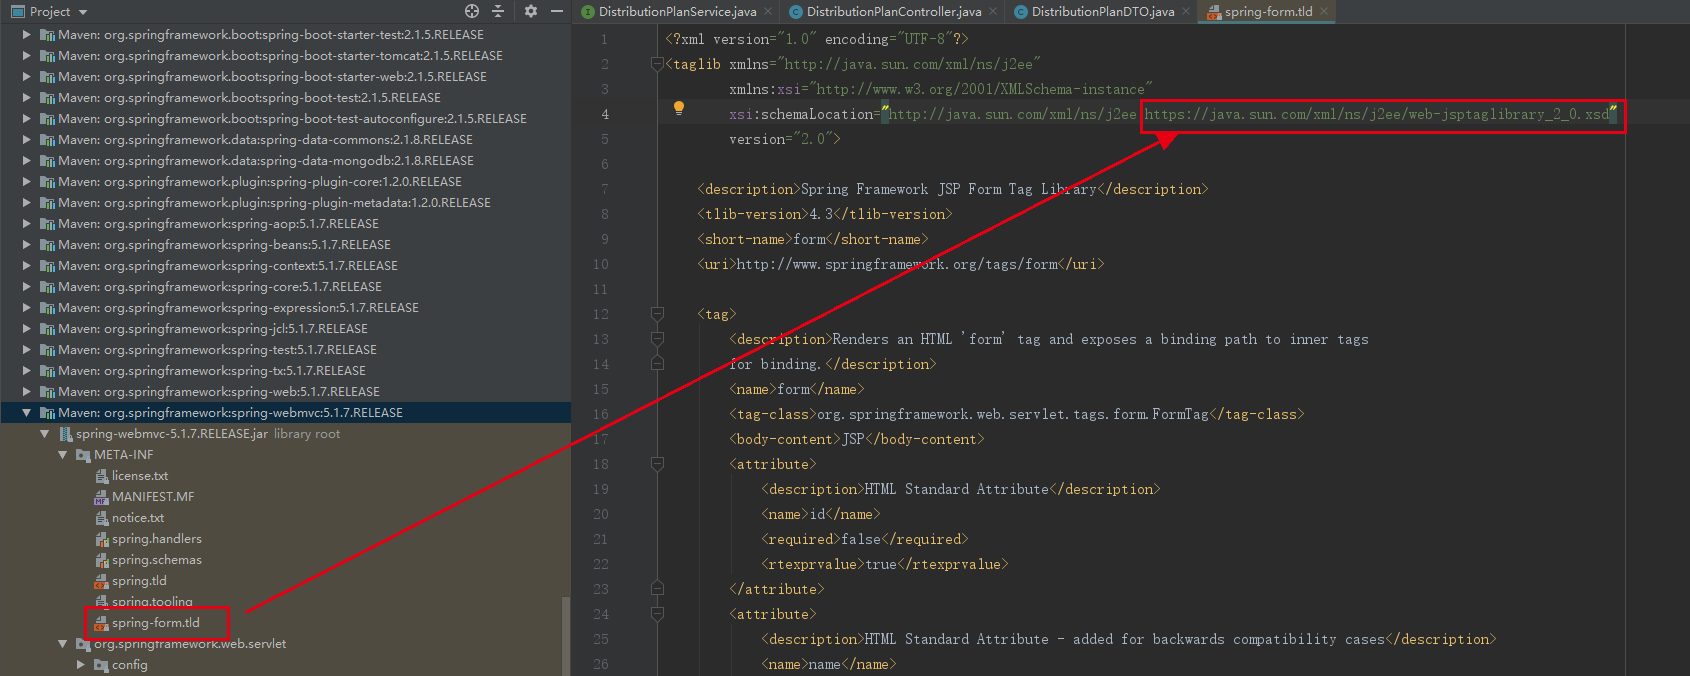Click the Collapse All icon in Project toolbar
1690x676 pixels.
(x=498, y=11)
